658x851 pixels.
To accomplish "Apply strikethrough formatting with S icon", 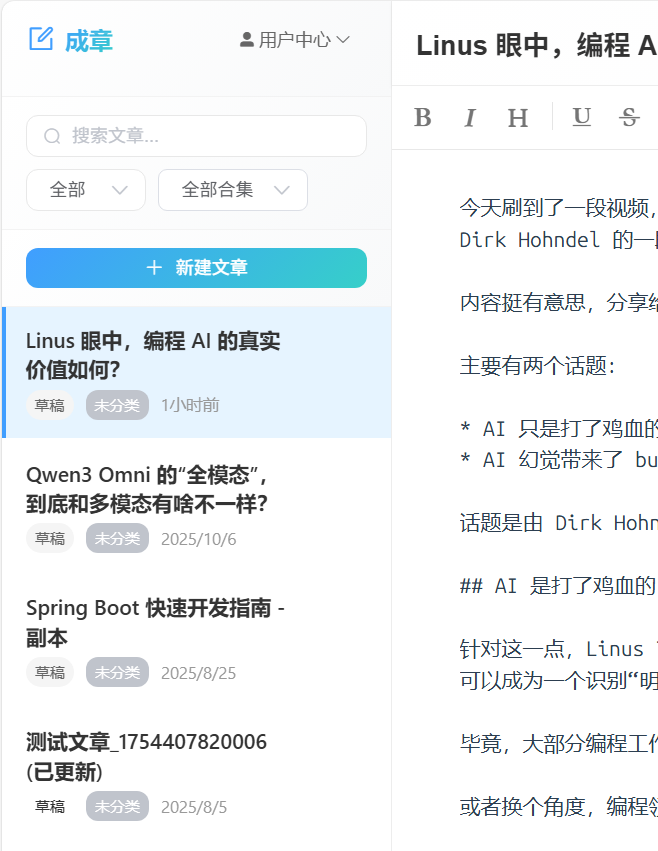I will tap(629, 117).
